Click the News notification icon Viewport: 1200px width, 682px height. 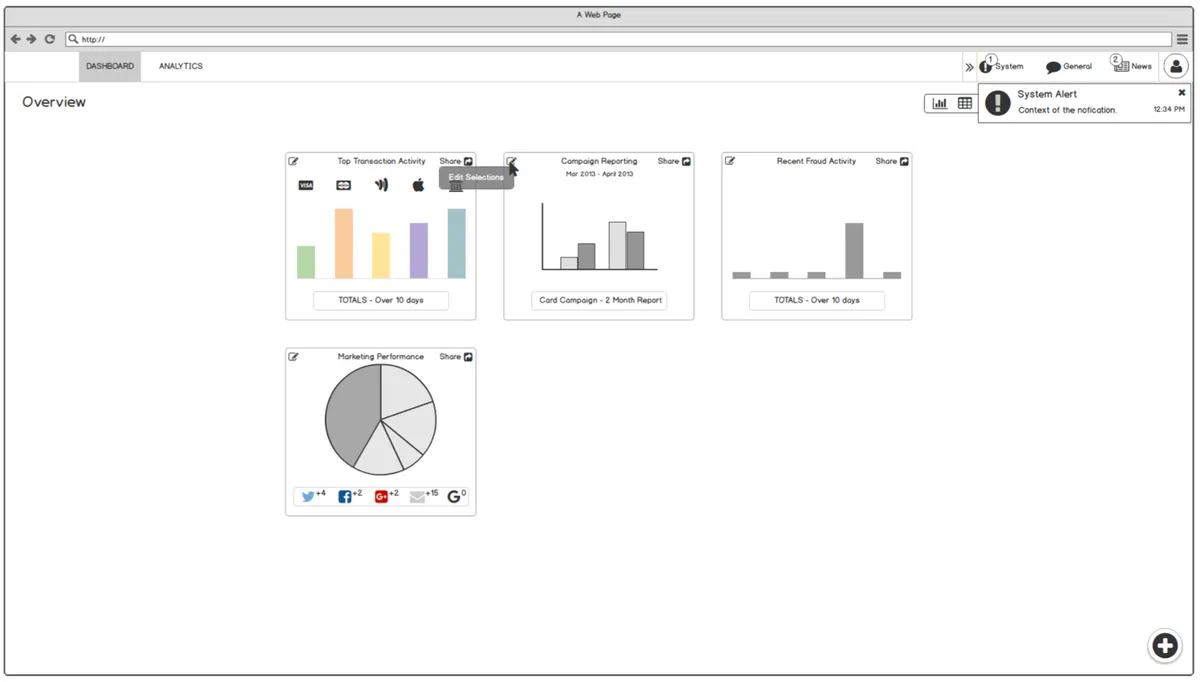(x=1122, y=66)
